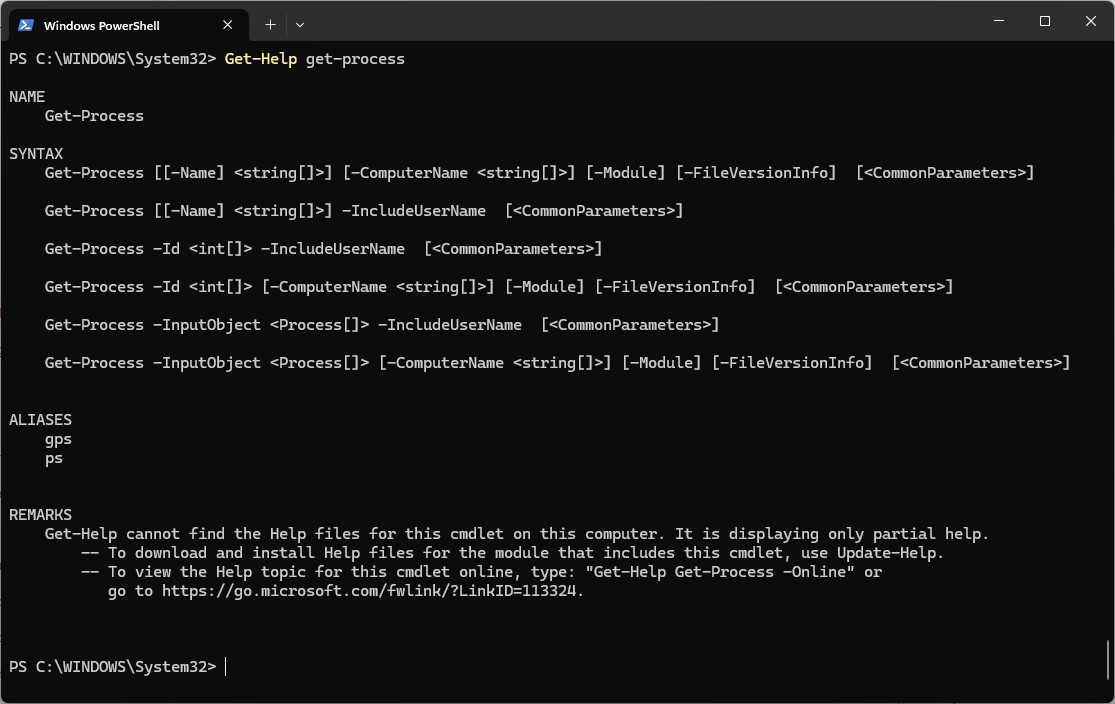The image size is (1115, 704).
Task: Select the ALIASES label gps
Action: tap(58, 438)
